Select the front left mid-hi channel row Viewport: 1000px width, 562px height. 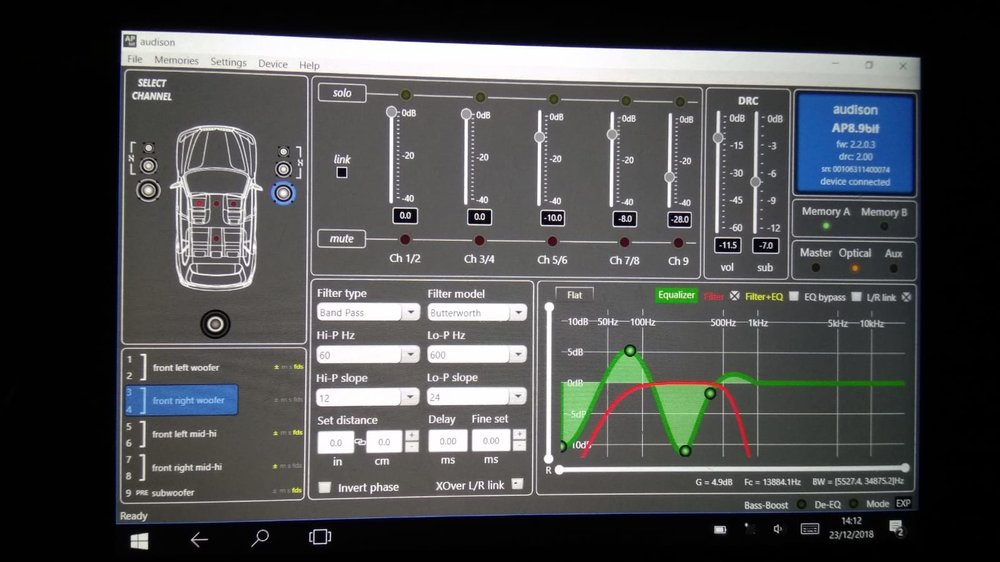214,434
